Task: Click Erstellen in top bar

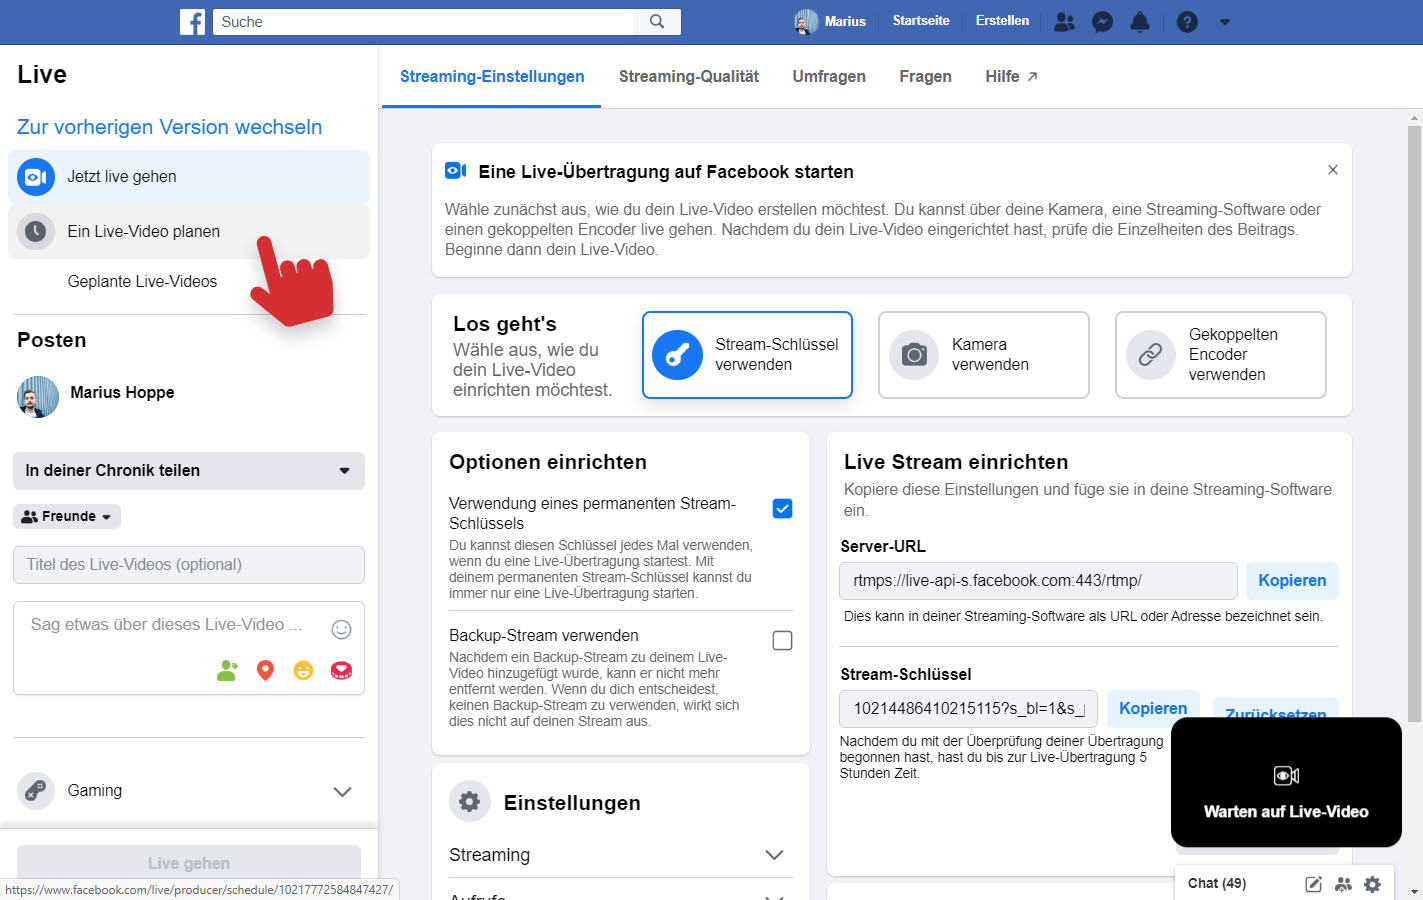Action: [x=1002, y=21]
